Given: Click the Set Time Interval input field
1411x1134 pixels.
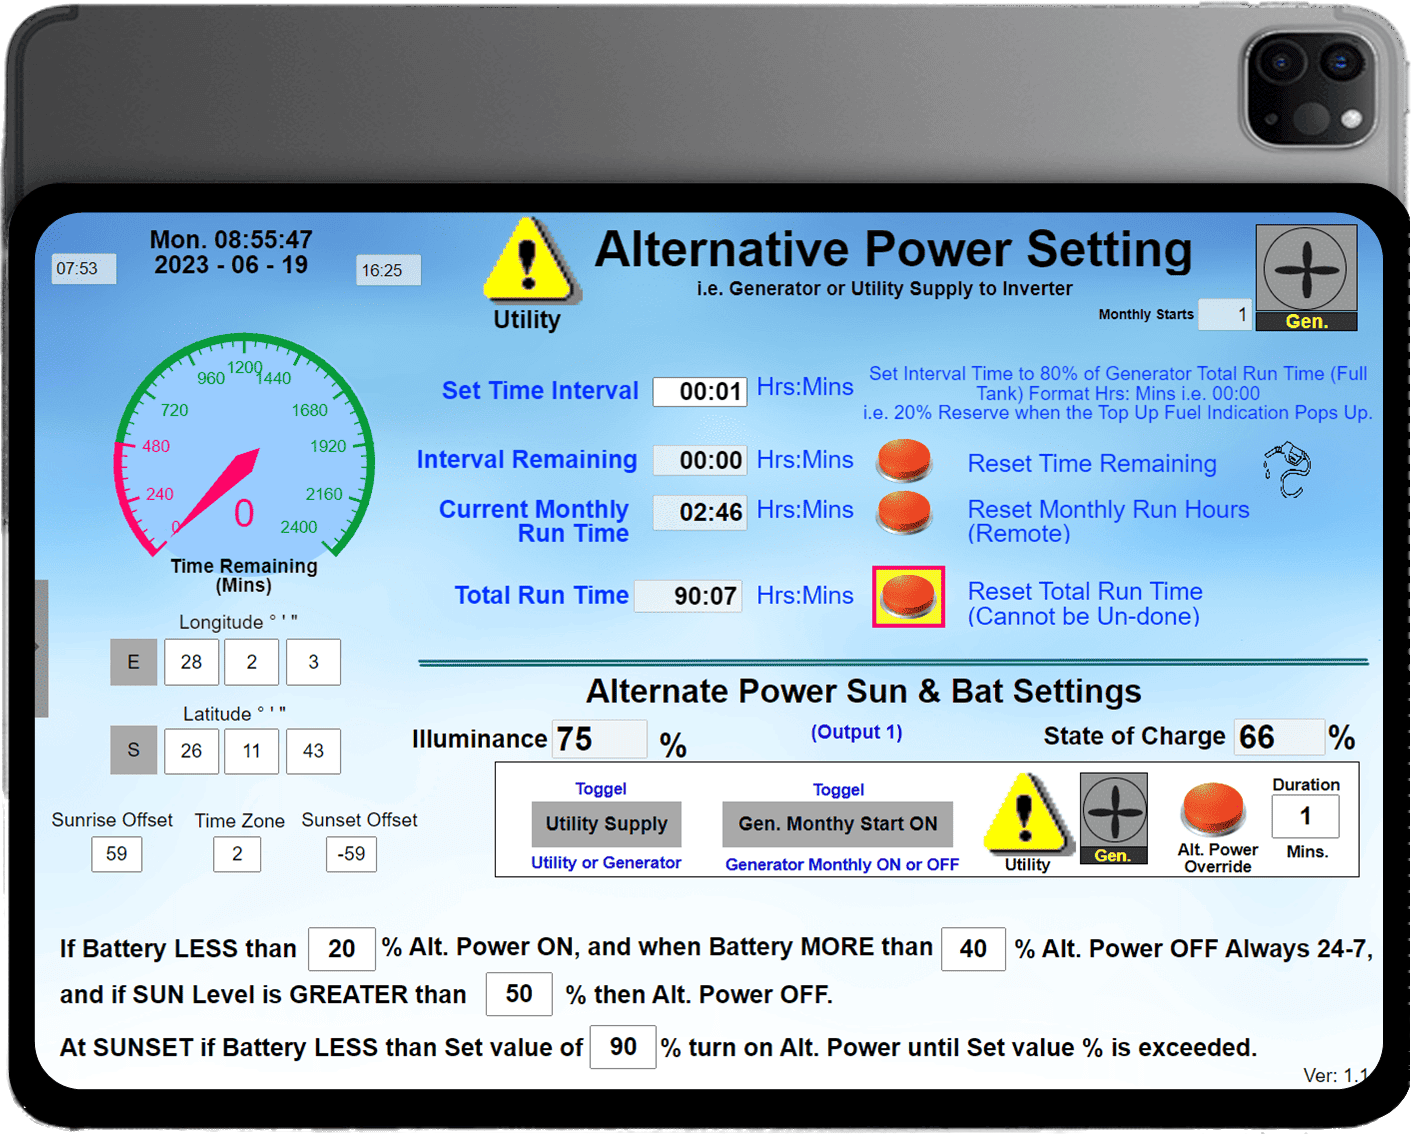Looking at the screenshot, I should (x=700, y=392).
